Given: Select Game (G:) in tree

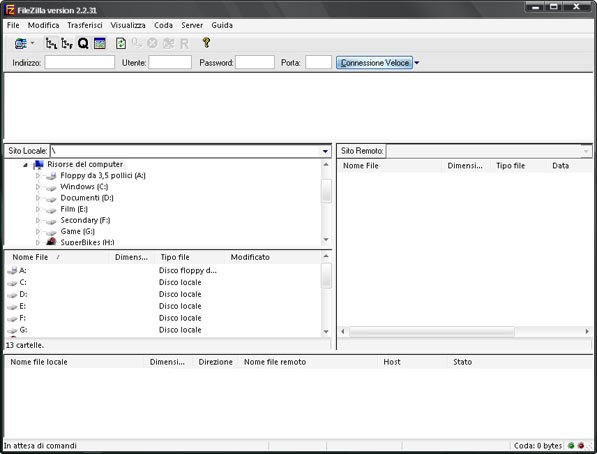Looking at the screenshot, I should (x=77, y=231).
